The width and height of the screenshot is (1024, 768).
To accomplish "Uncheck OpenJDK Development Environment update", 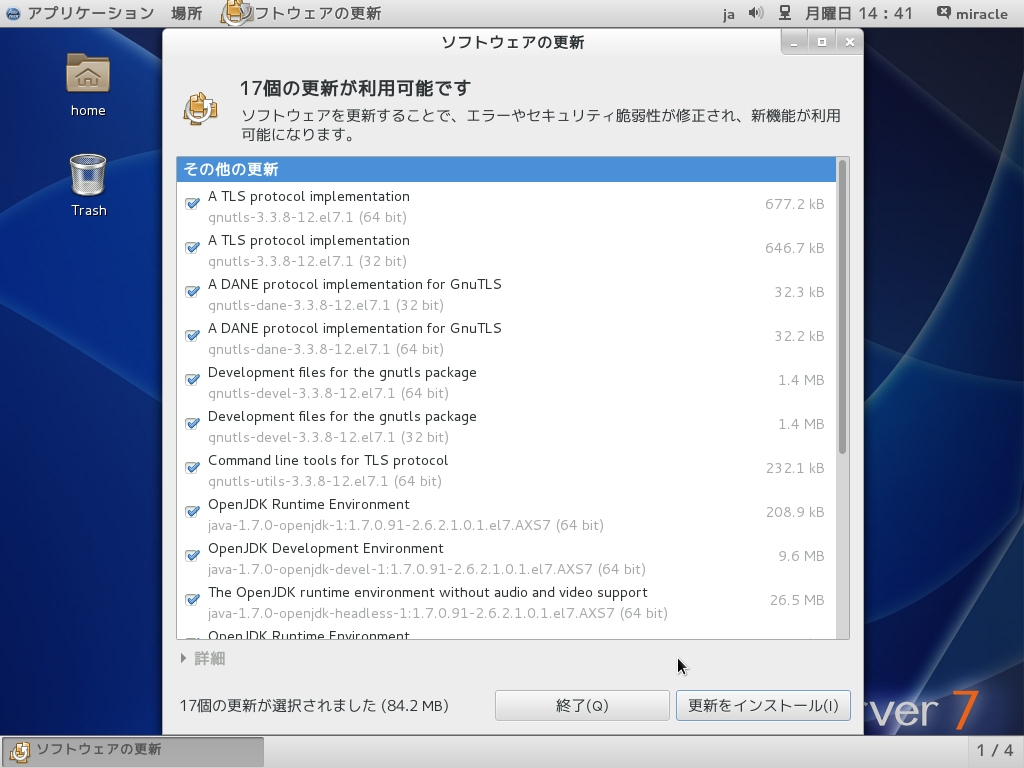I will (192, 556).
